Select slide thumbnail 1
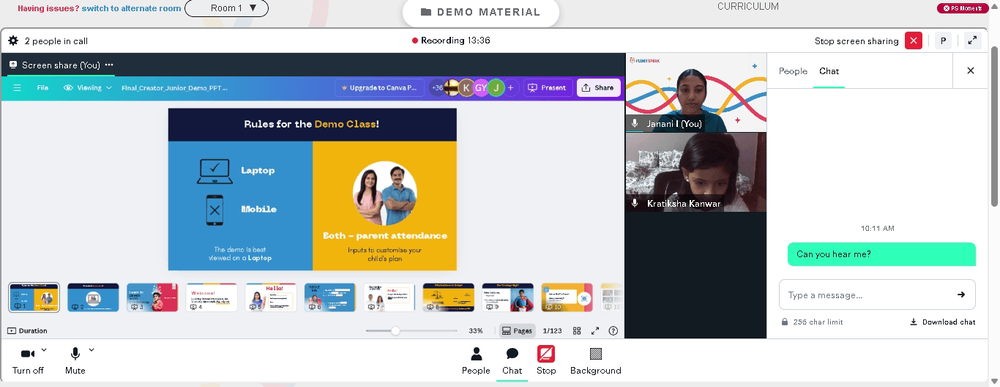1000x387 pixels. pyautogui.click(x=34, y=298)
